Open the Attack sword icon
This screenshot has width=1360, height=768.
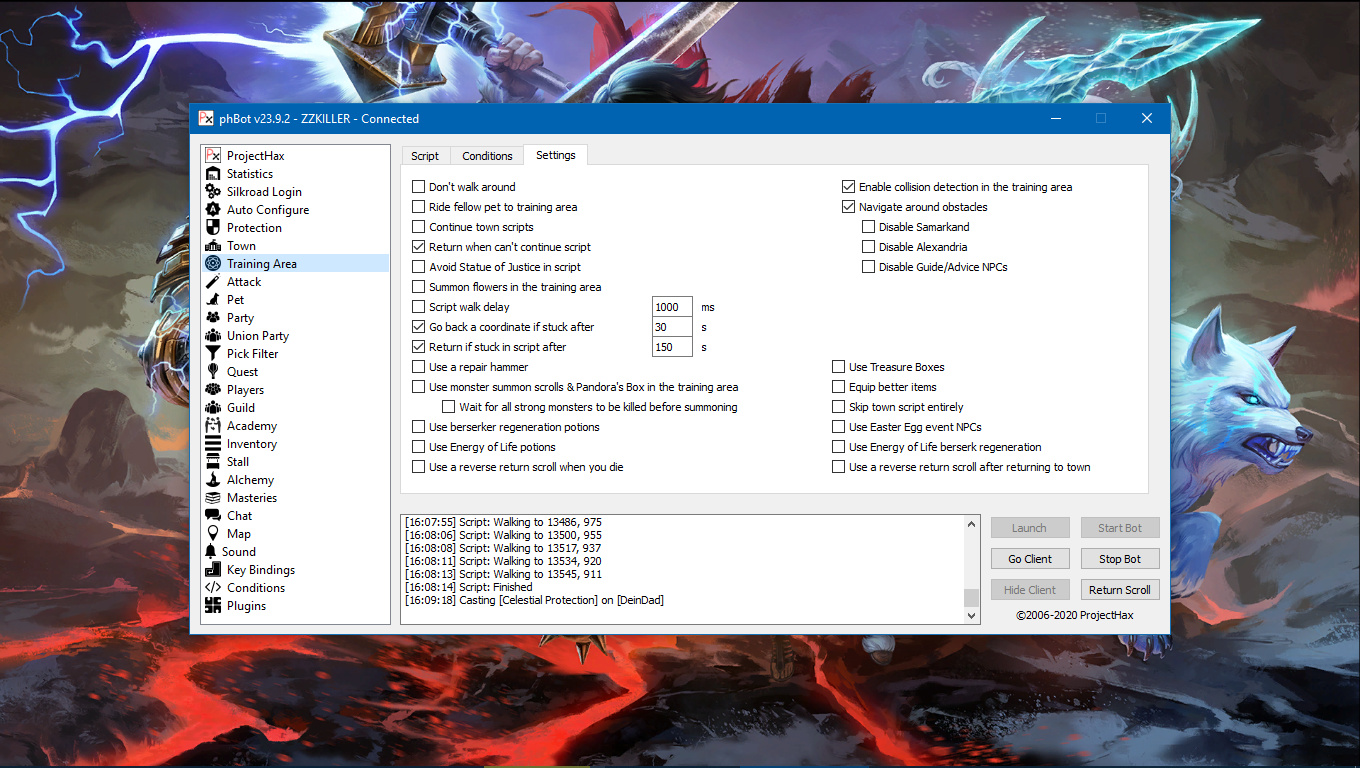point(212,282)
